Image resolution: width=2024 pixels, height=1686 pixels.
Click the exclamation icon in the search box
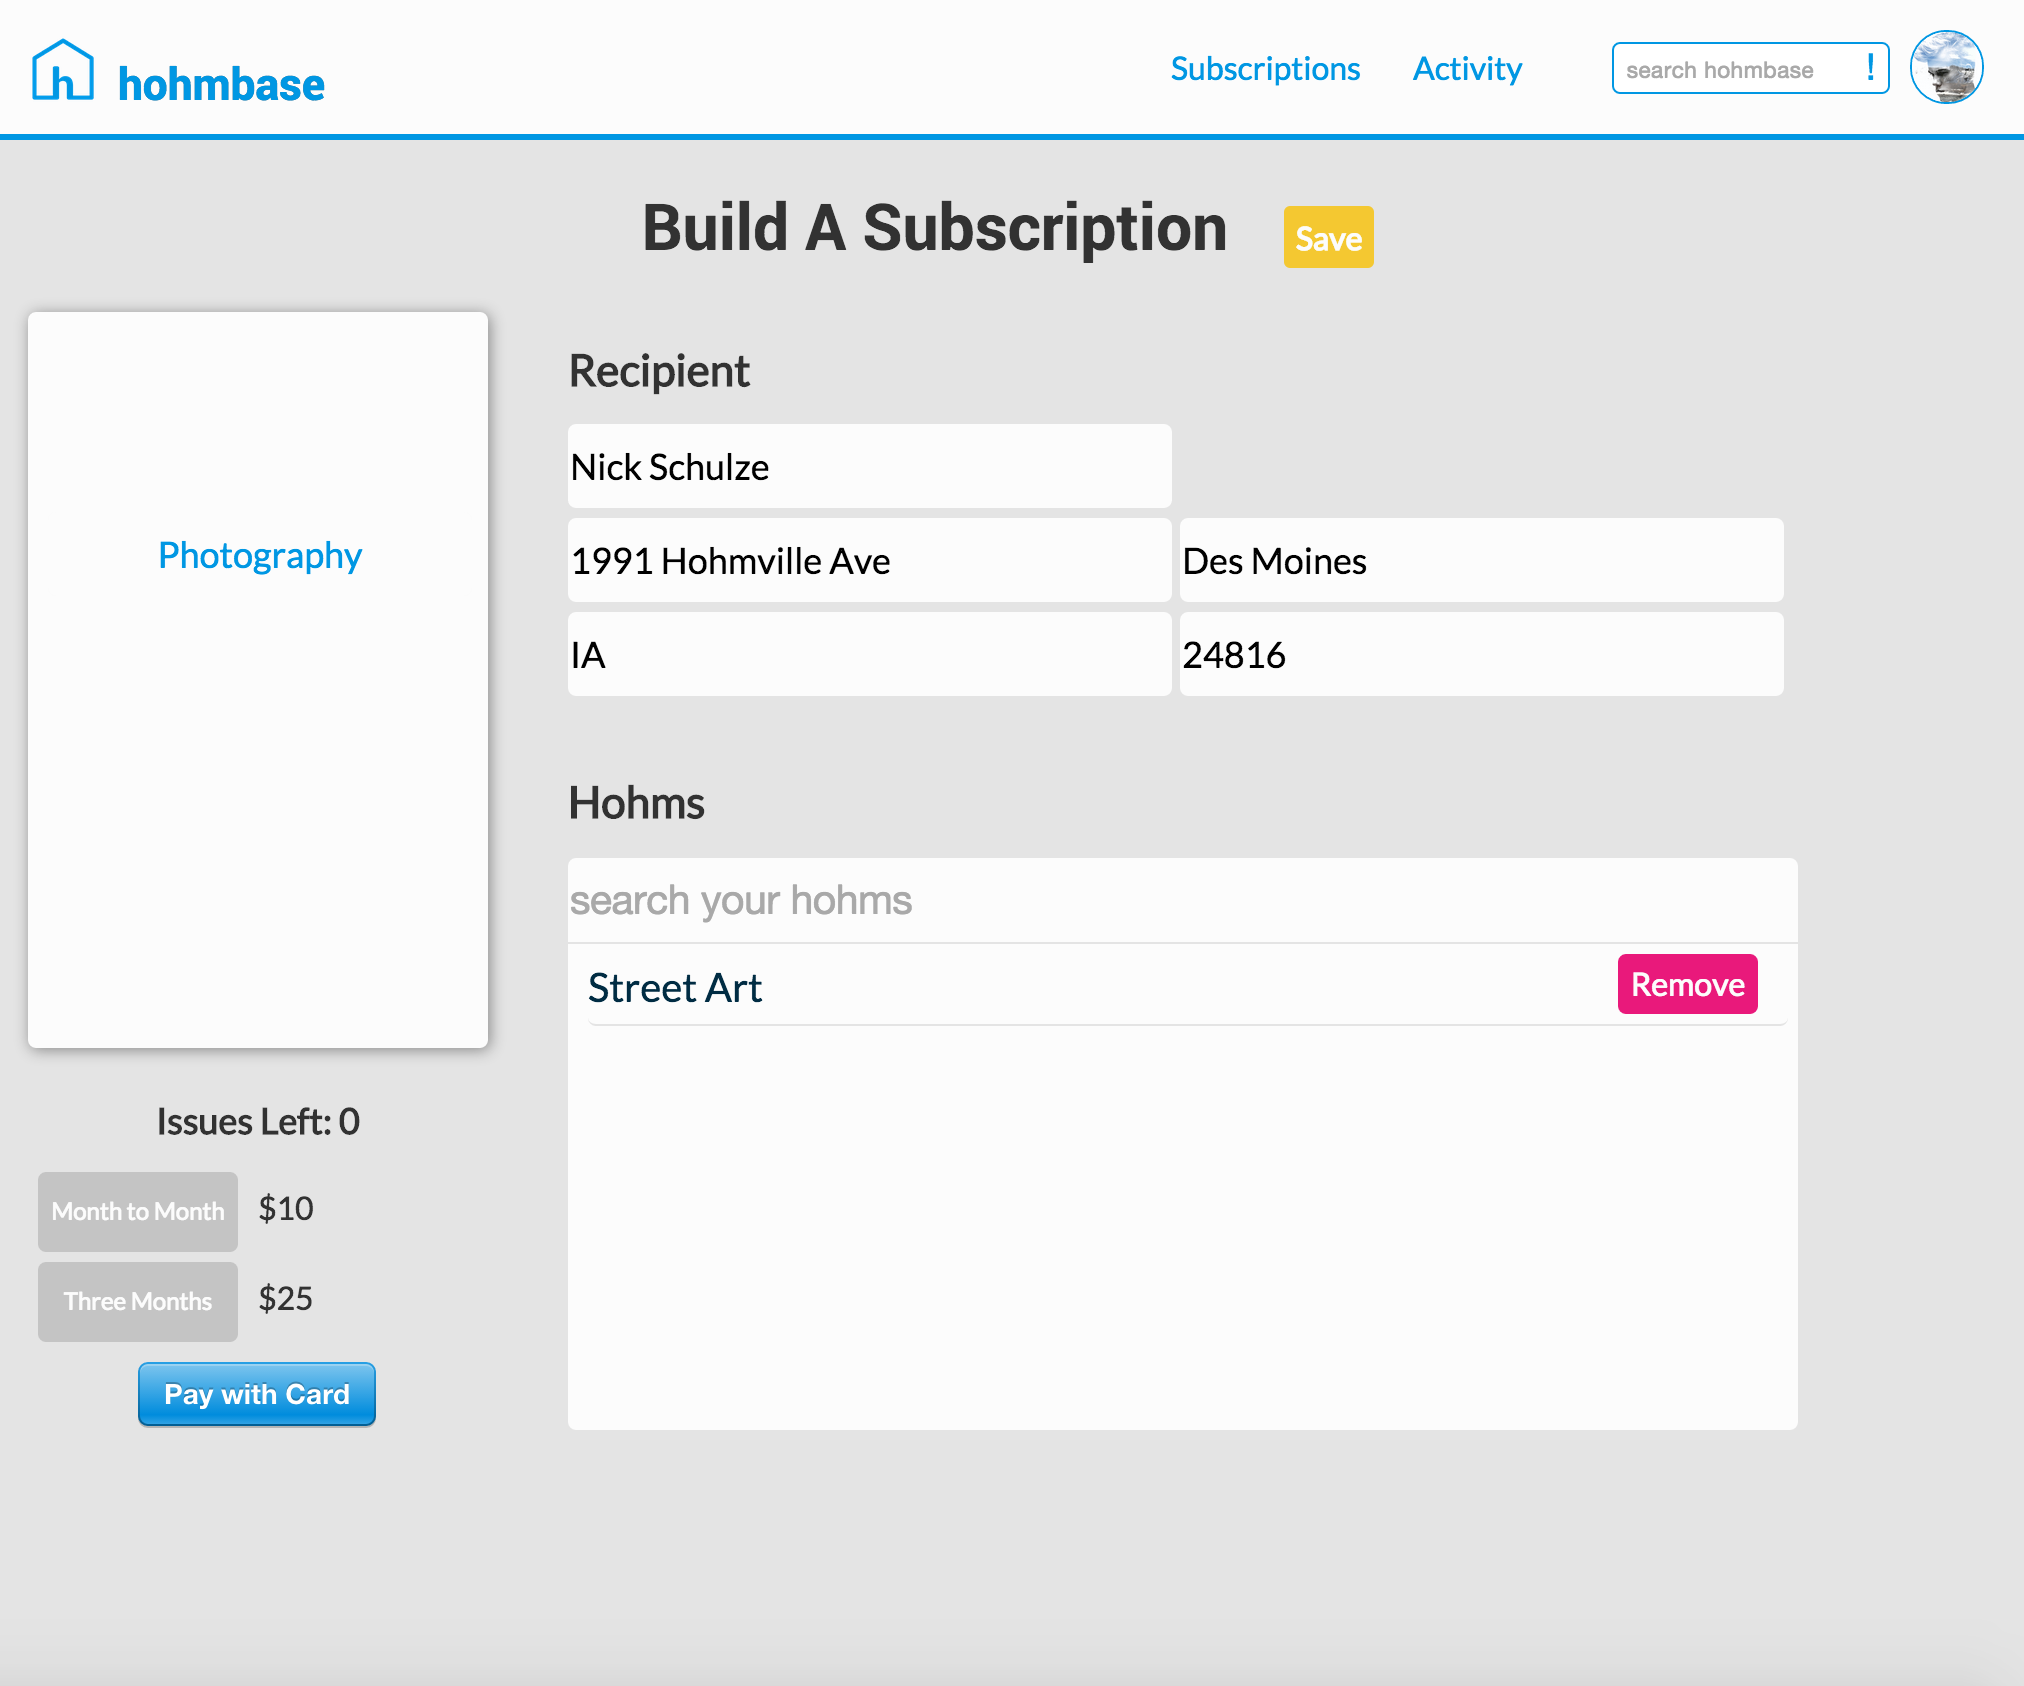tap(1870, 68)
